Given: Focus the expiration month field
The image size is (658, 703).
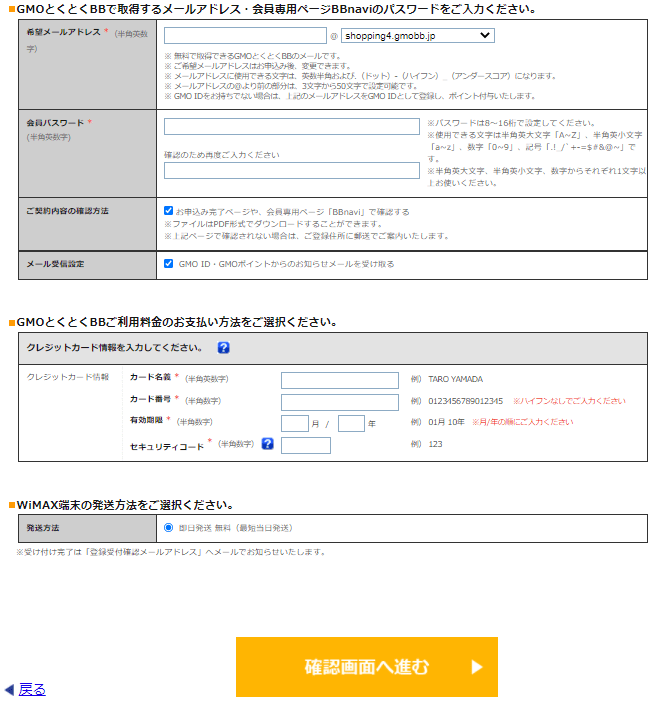Looking at the screenshot, I should click(294, 424).
